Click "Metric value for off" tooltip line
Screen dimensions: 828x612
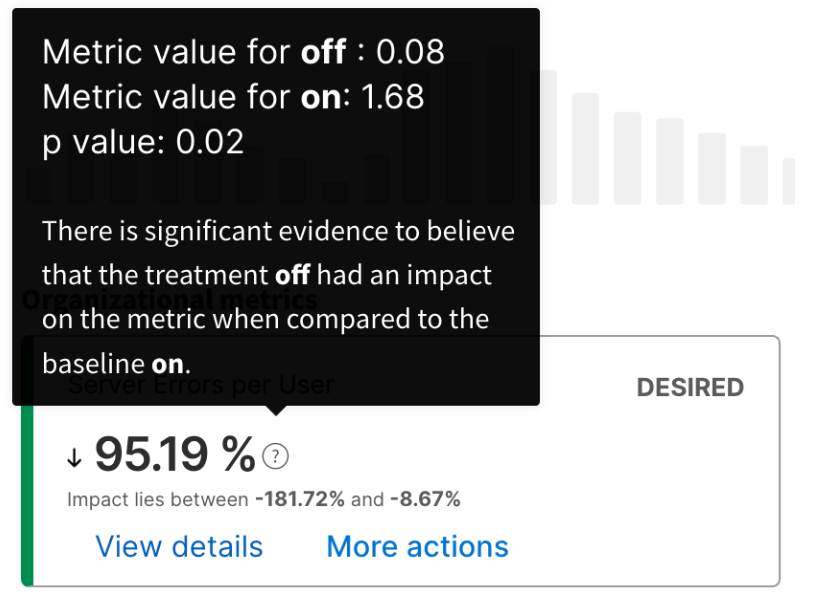[243, 52]
